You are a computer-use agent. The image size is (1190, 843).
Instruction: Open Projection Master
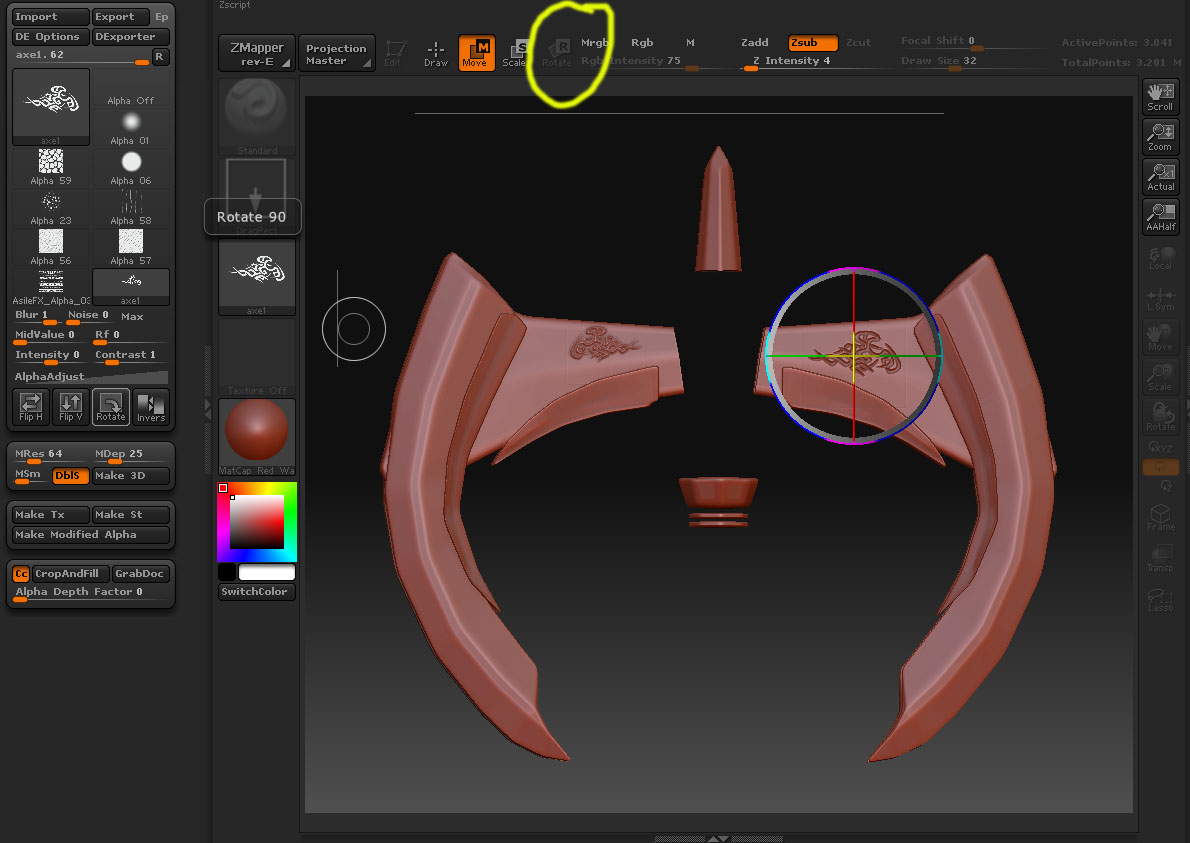pos(336,53)
